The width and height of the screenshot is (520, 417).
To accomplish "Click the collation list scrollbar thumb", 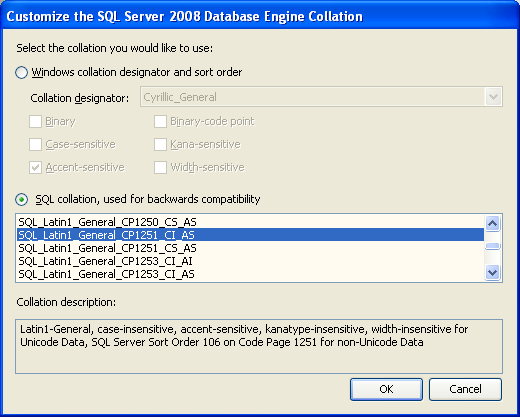I will click(x=493, y=246).
